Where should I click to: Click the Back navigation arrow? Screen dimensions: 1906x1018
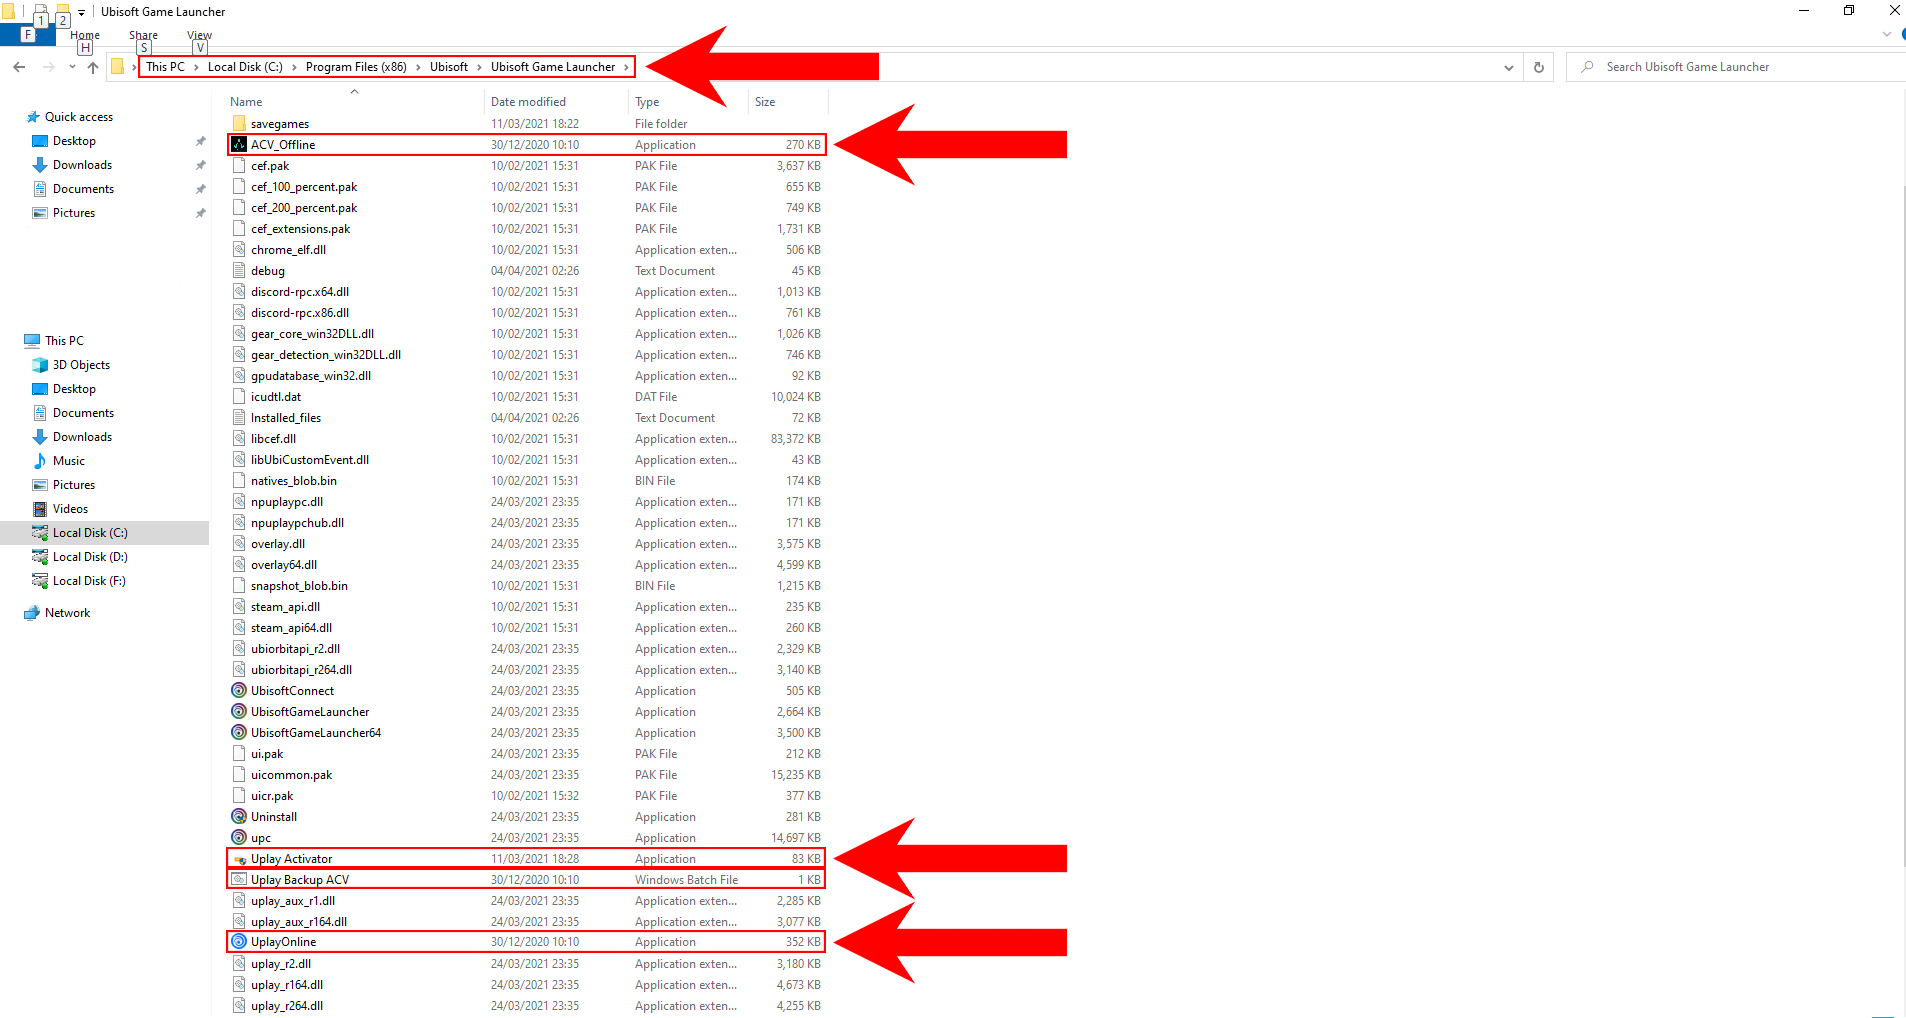19,67
